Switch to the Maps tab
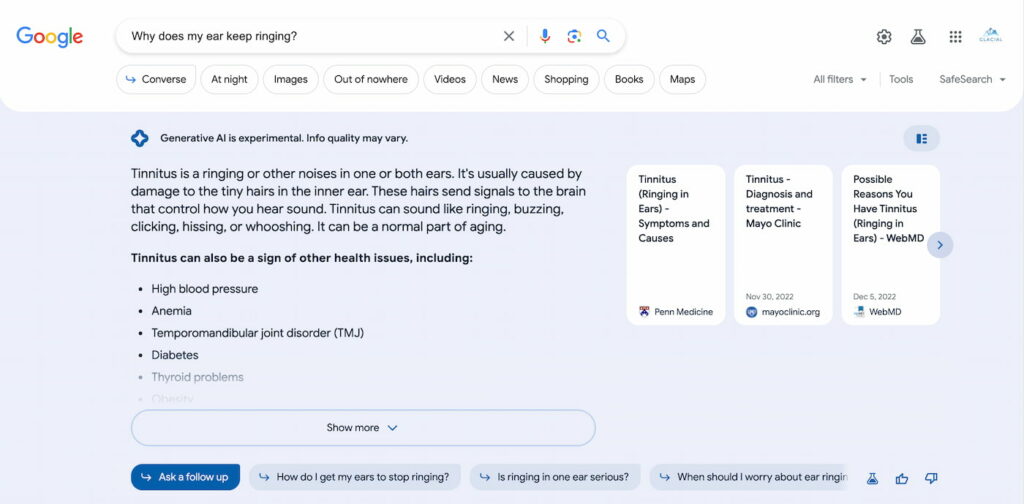 682,80
